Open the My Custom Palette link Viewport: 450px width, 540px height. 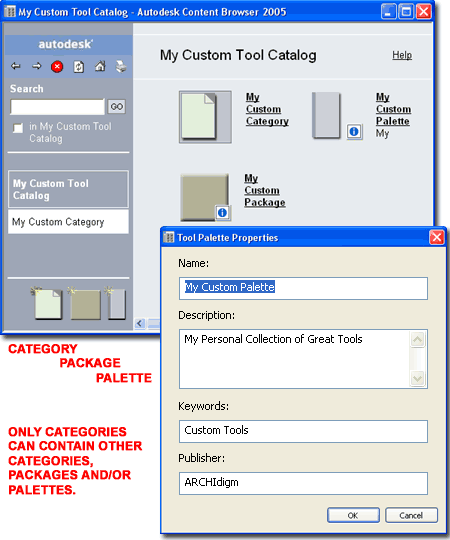[x=393, y=109]
